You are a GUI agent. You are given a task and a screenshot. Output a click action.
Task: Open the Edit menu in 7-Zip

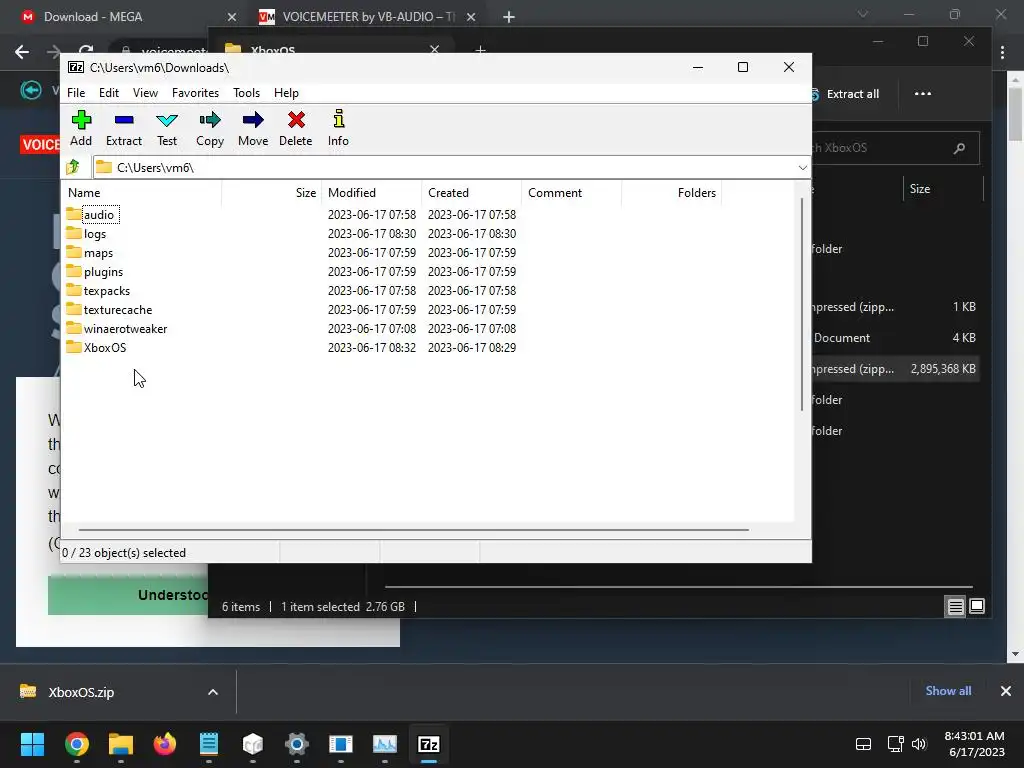108,93
